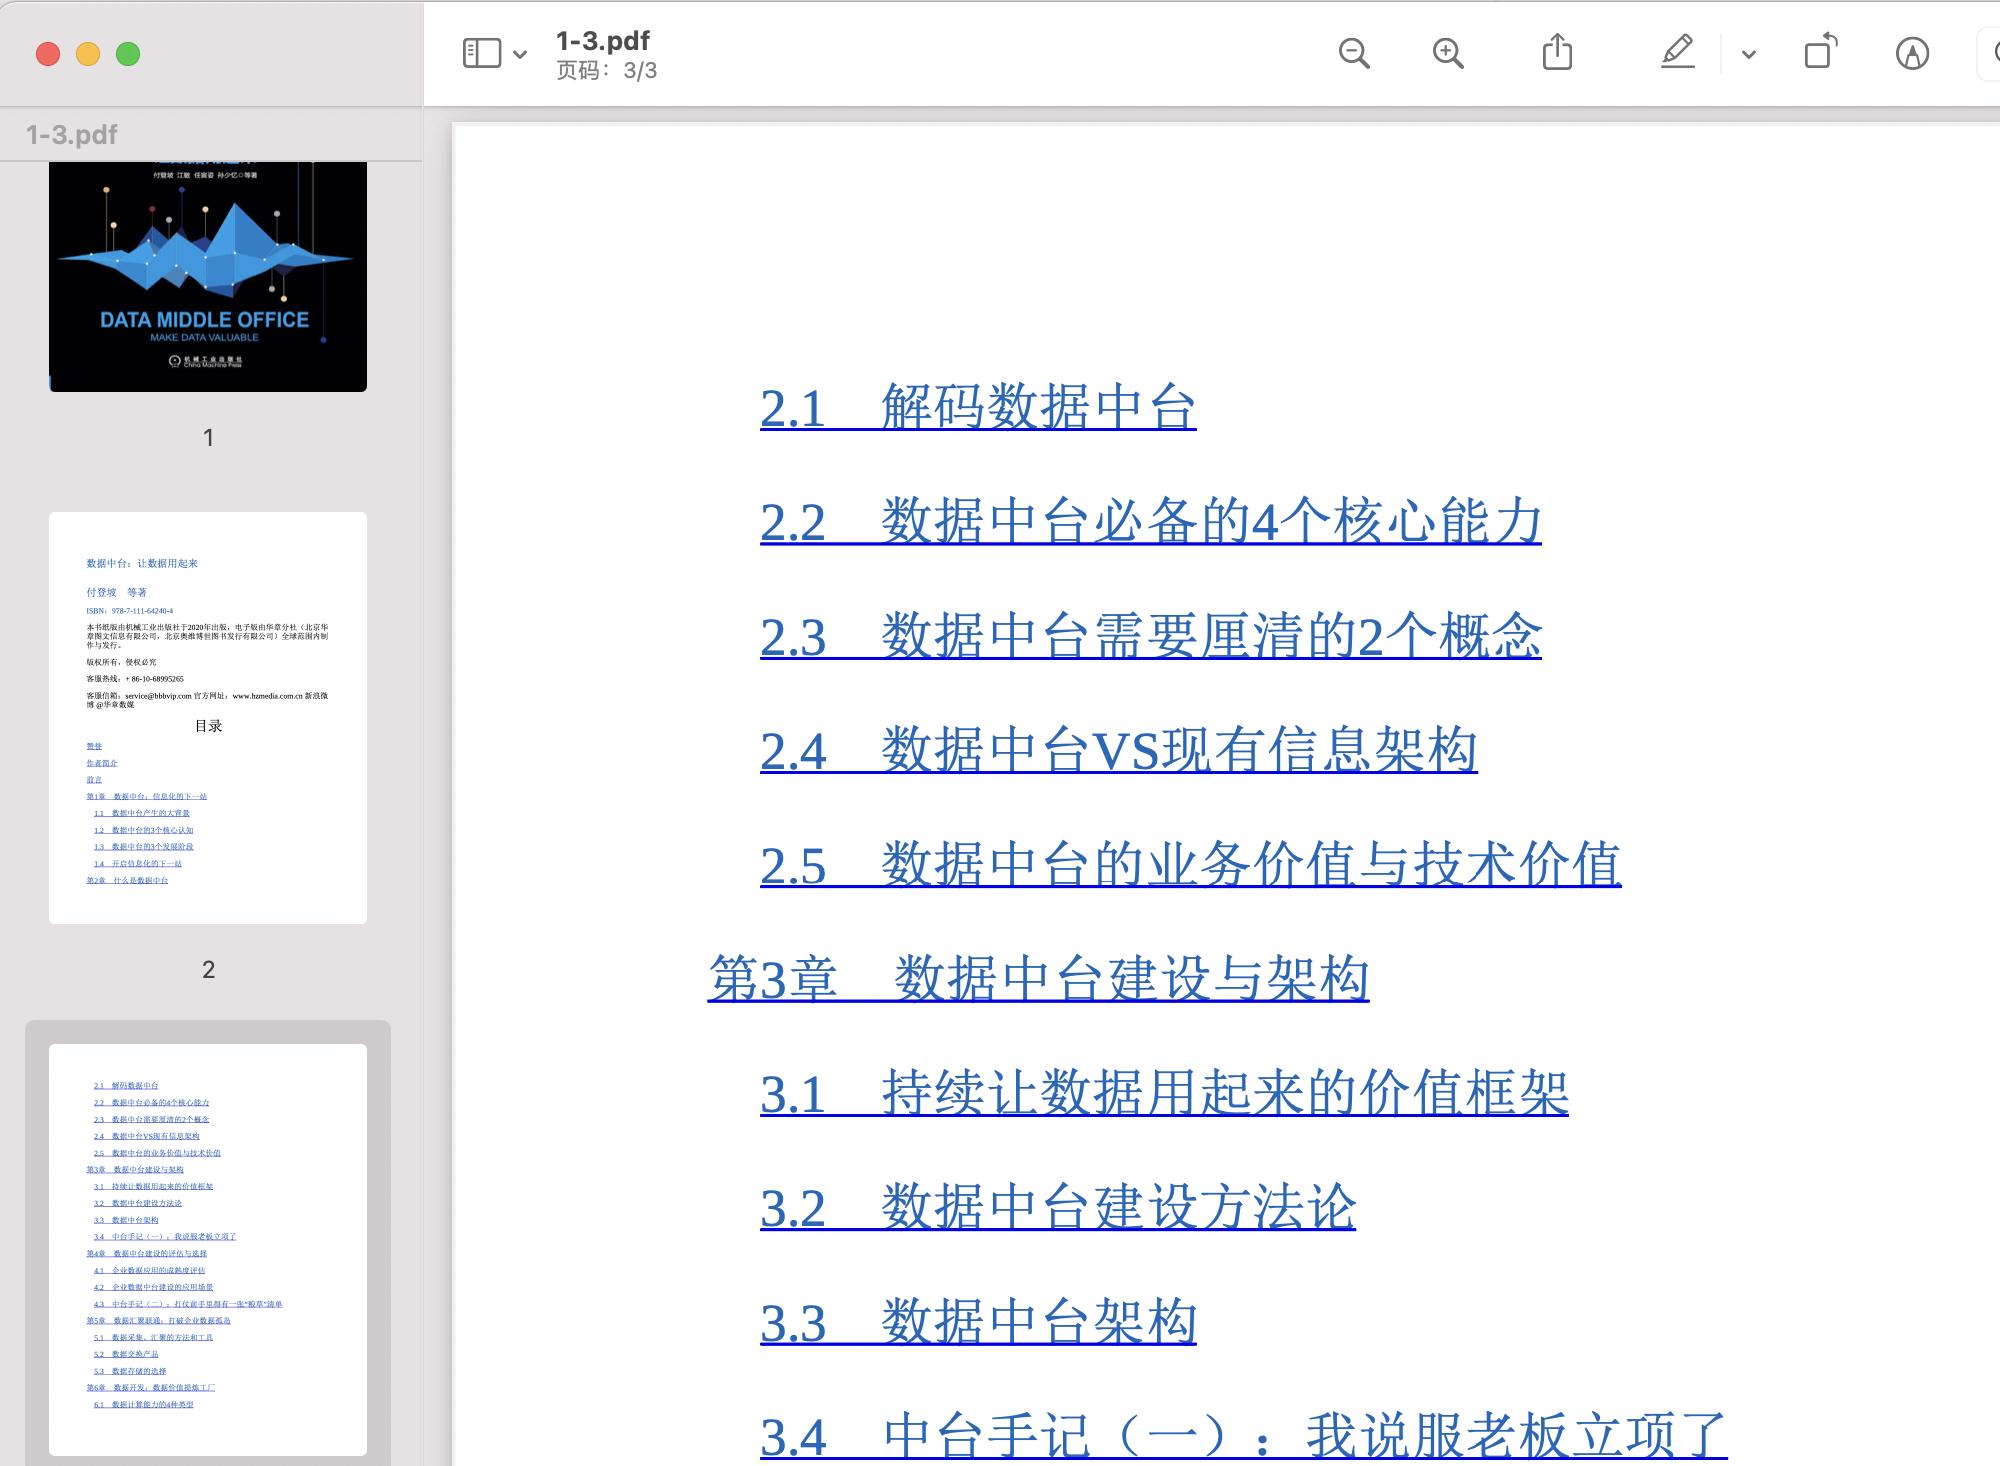The height and width of the screenshot is (1466, 2000).
Task: Open link 2.5 数据中台的业务价值与技术价值
Action: point(1192,861)
